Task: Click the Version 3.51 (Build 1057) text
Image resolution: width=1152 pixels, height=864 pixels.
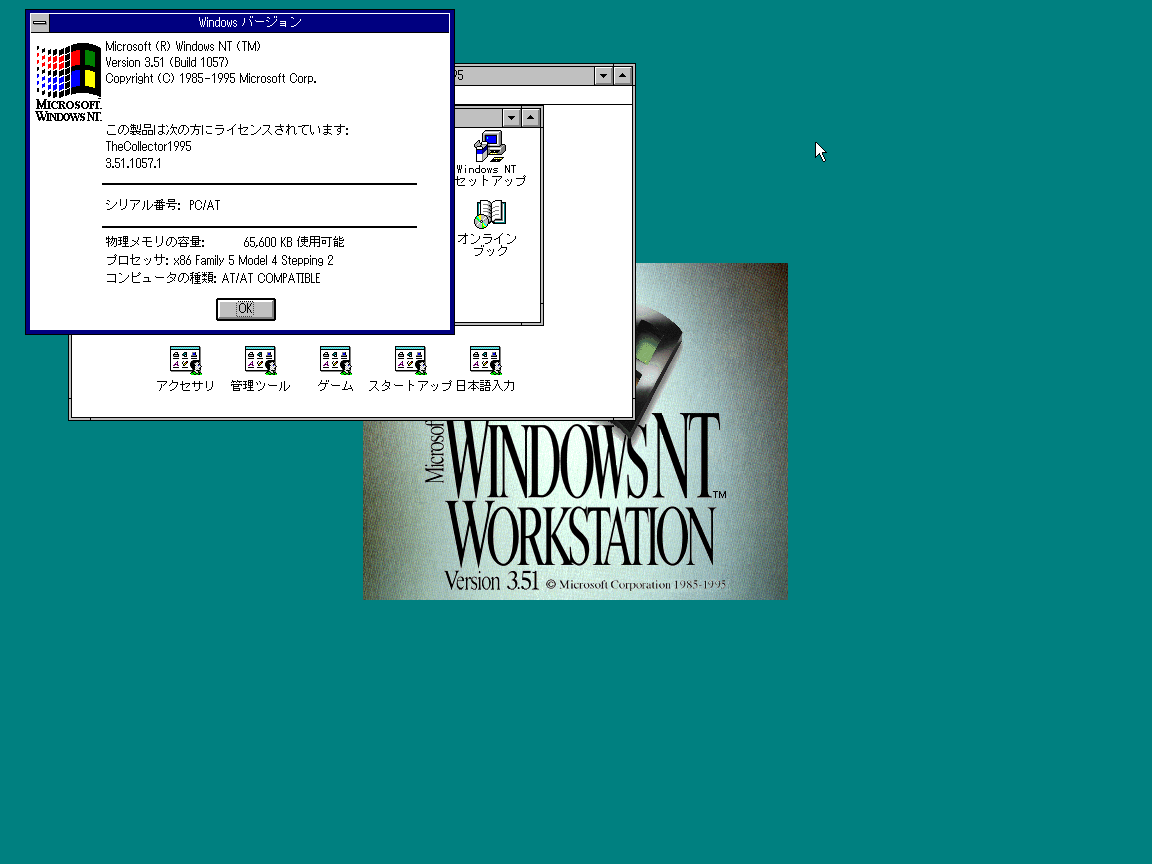Action: point(167,62)
